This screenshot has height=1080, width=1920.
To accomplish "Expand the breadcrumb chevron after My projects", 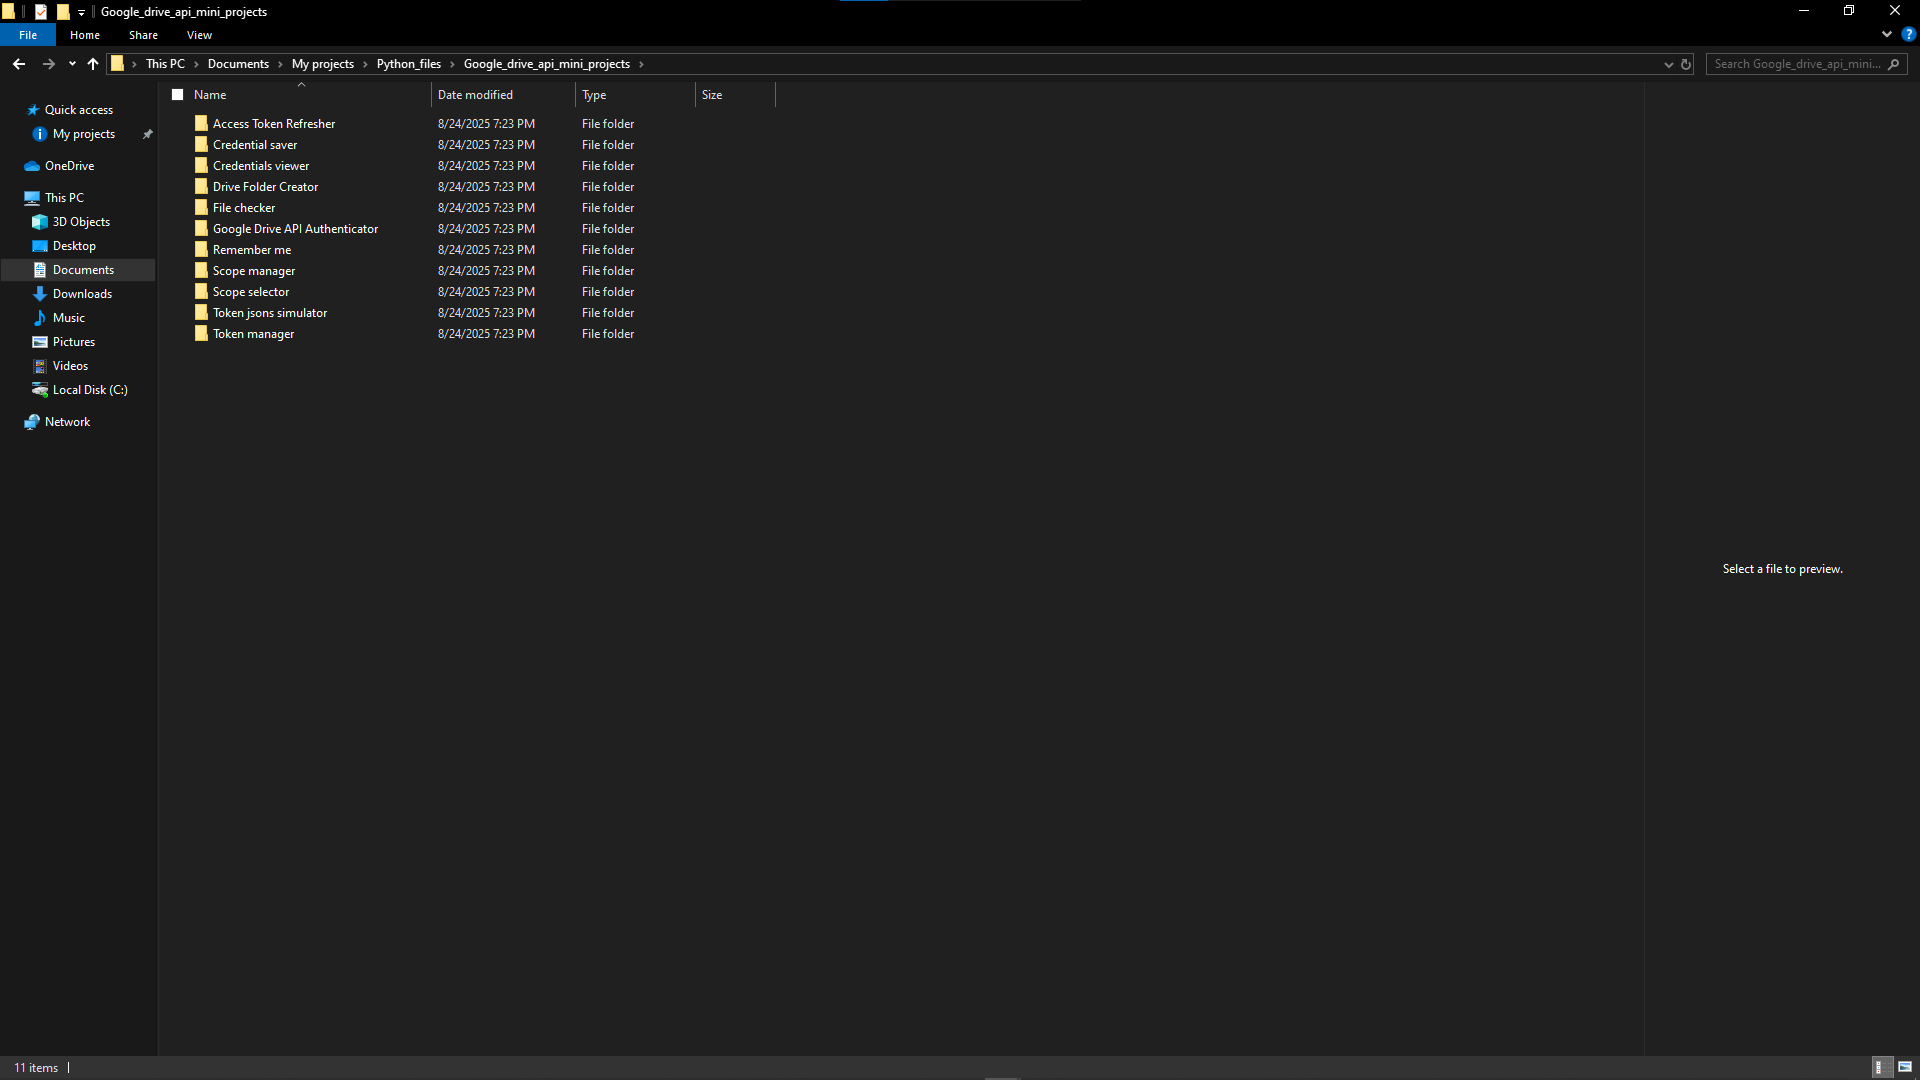I will [365, 64].
